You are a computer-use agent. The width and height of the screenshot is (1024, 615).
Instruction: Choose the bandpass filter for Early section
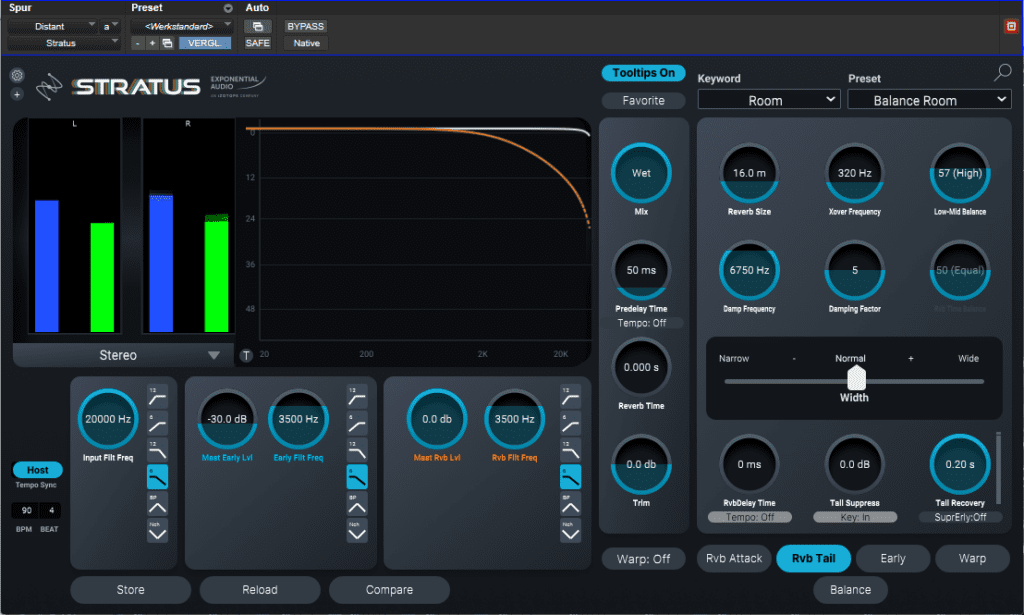pos(357,505)
